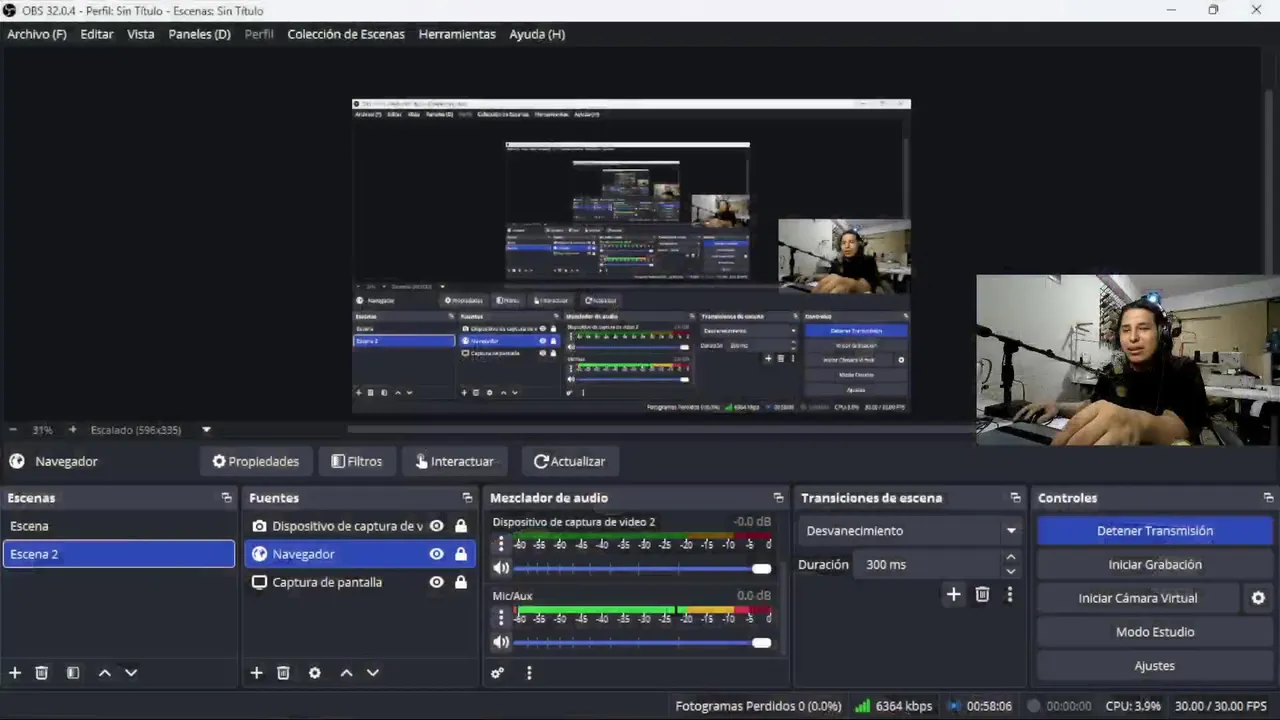The image size is (1280, 720).
Task: Open options dots for Mic/Aux channel
Action: (501, 618)
